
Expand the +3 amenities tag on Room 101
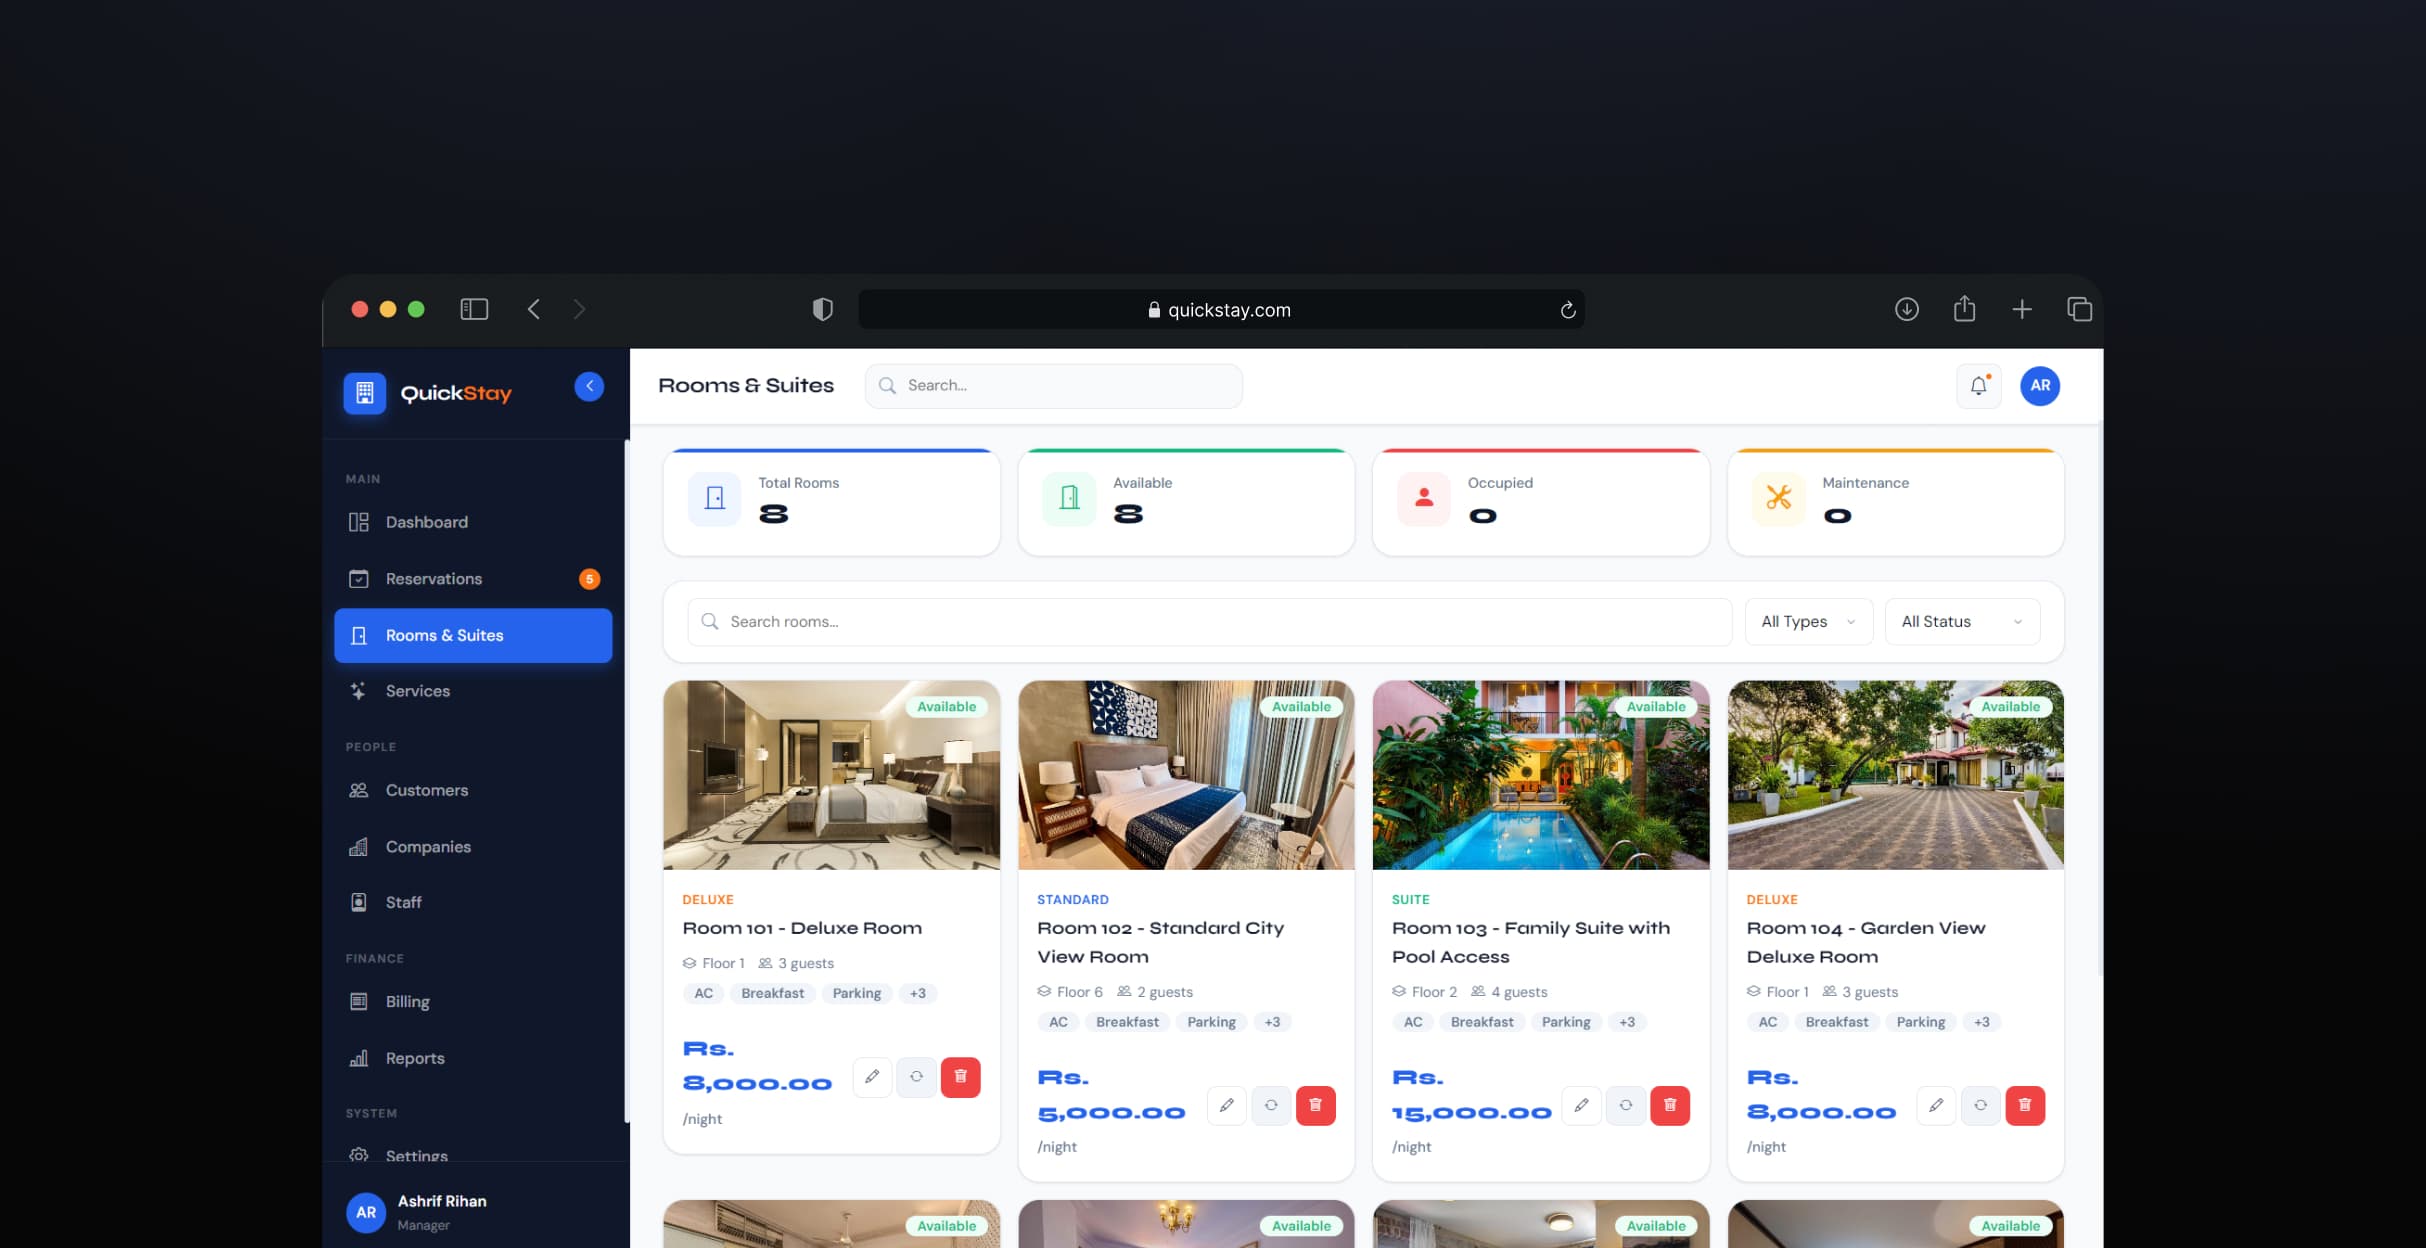[917, 993]
